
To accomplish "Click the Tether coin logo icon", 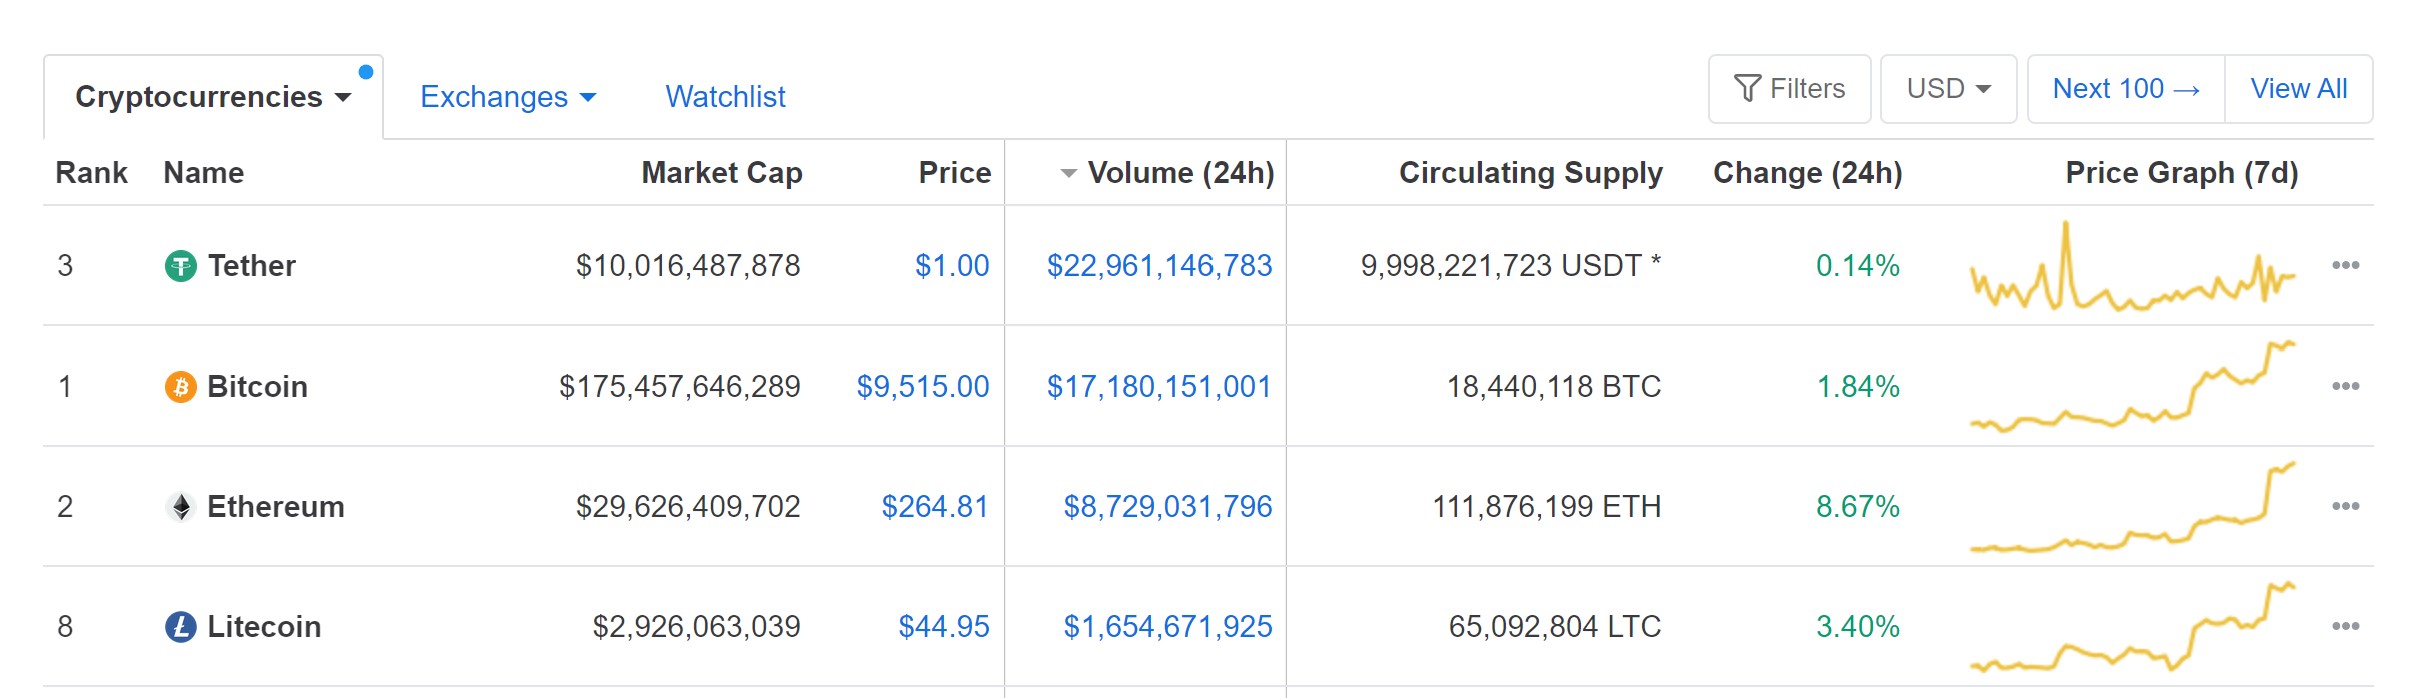I will coord(180,266).
